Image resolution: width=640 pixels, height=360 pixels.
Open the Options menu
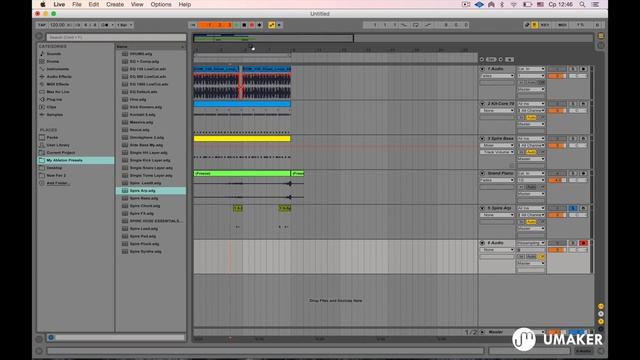click(x=161, y=4)
